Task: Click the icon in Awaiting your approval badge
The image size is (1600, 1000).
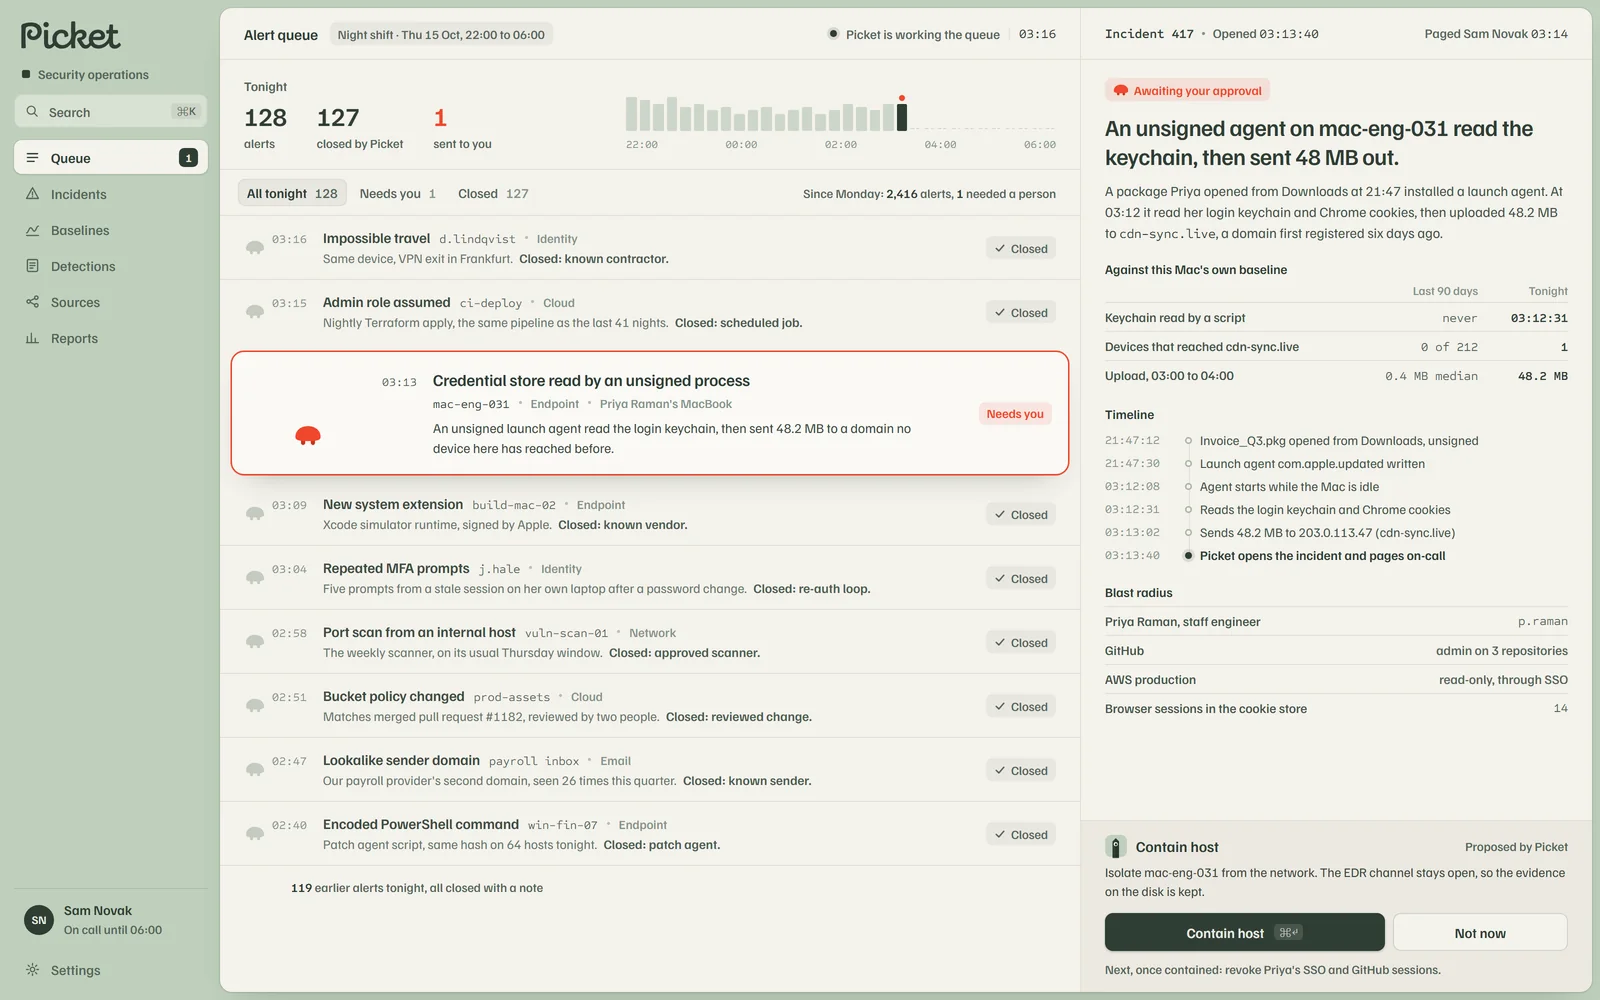Action: pos(1121,90)
